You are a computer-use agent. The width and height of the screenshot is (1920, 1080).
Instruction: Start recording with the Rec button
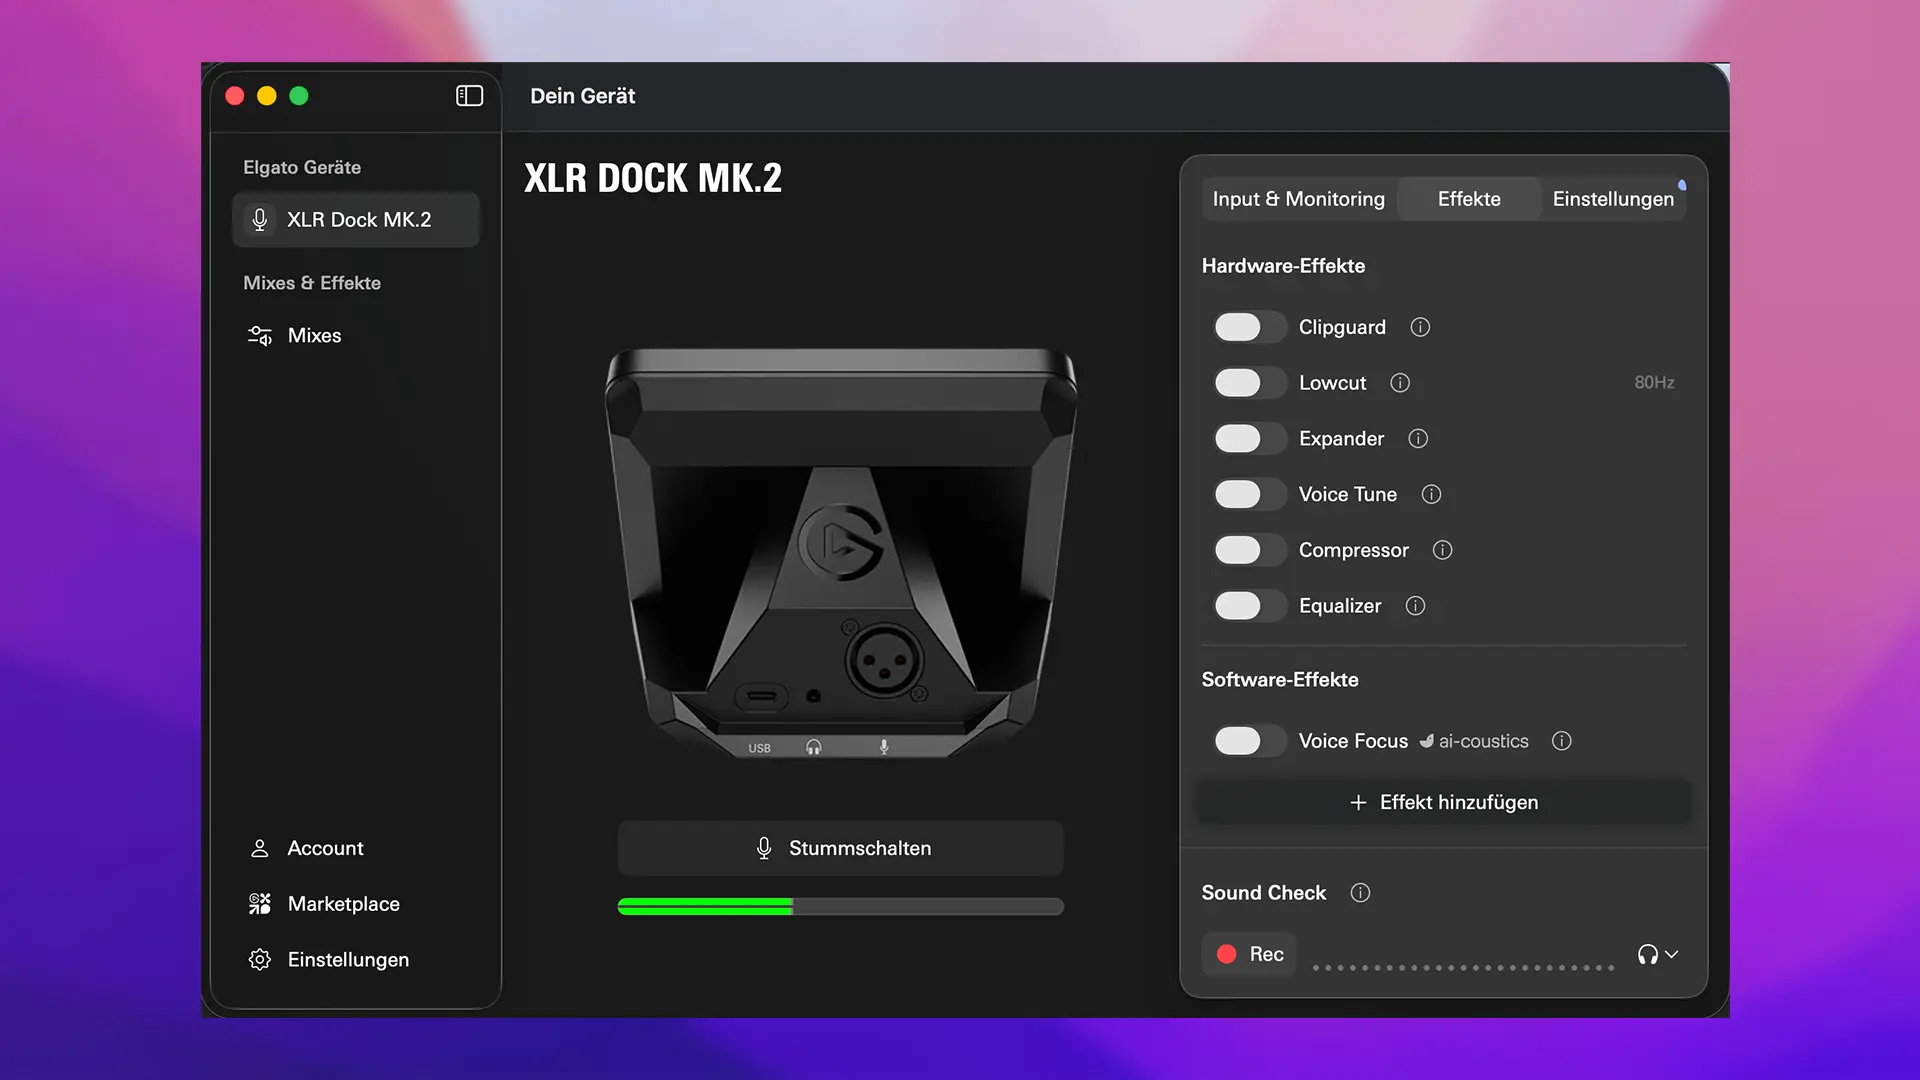pos(1249,954)
